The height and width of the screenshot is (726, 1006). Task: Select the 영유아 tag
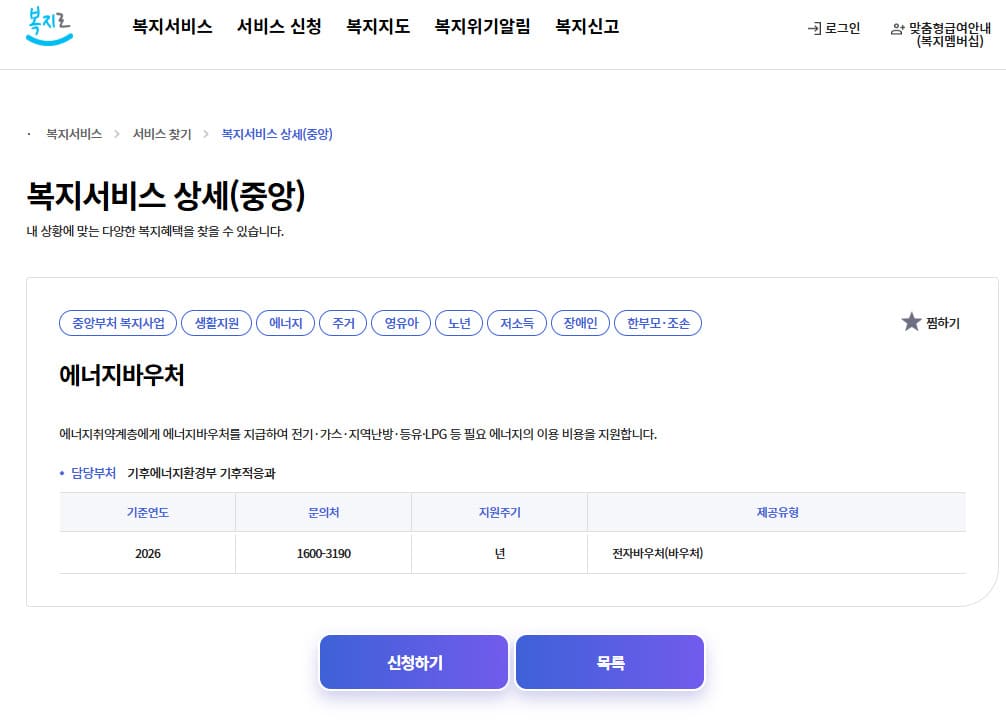(x=401, y=323)
